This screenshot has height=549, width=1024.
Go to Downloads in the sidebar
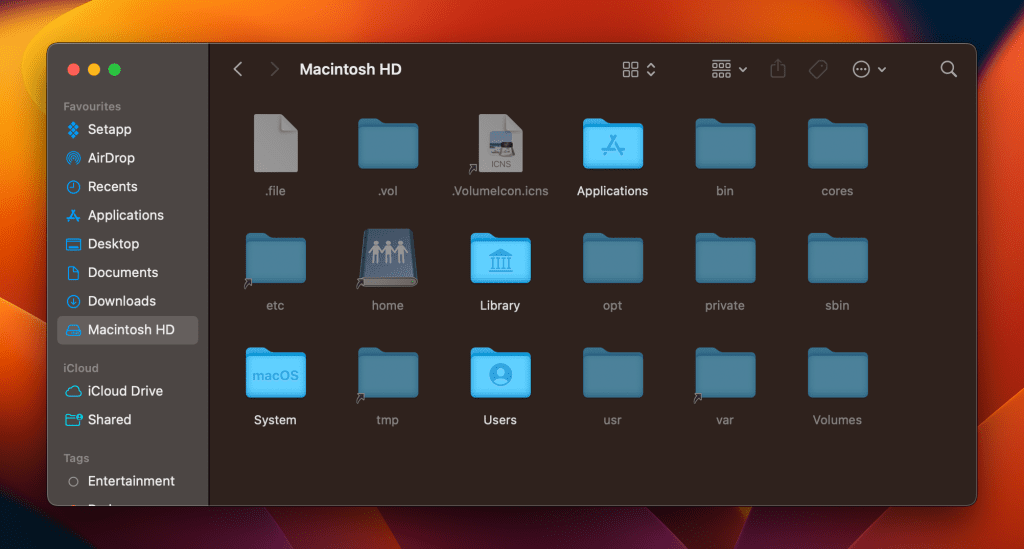click(x=121, y=301)
